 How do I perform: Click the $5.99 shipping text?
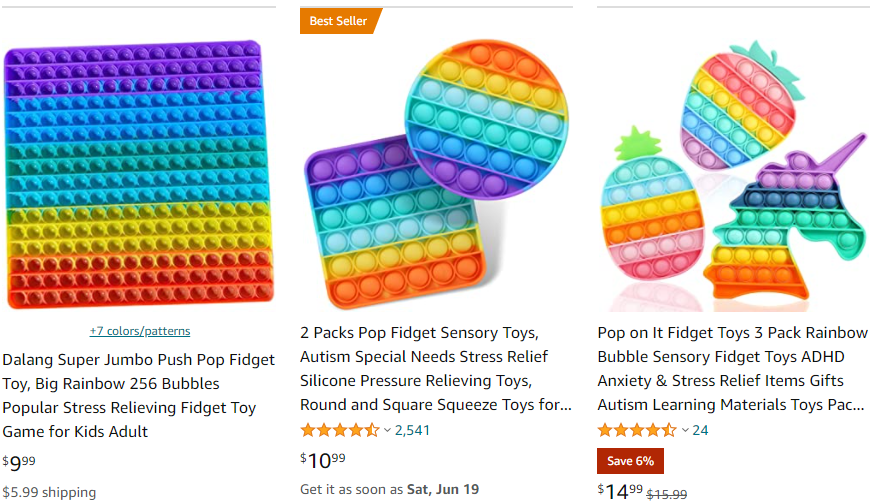pos(49,492)
